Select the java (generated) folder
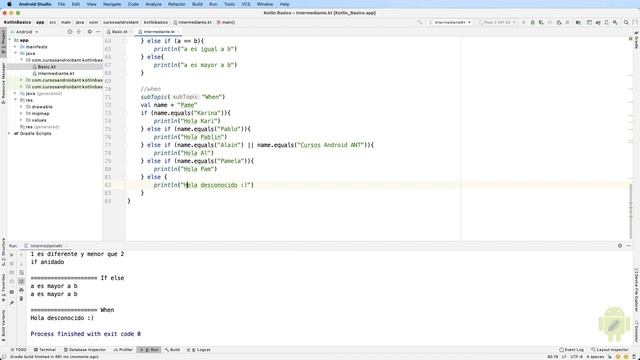The image size is (640, 360). coord(44,93)
